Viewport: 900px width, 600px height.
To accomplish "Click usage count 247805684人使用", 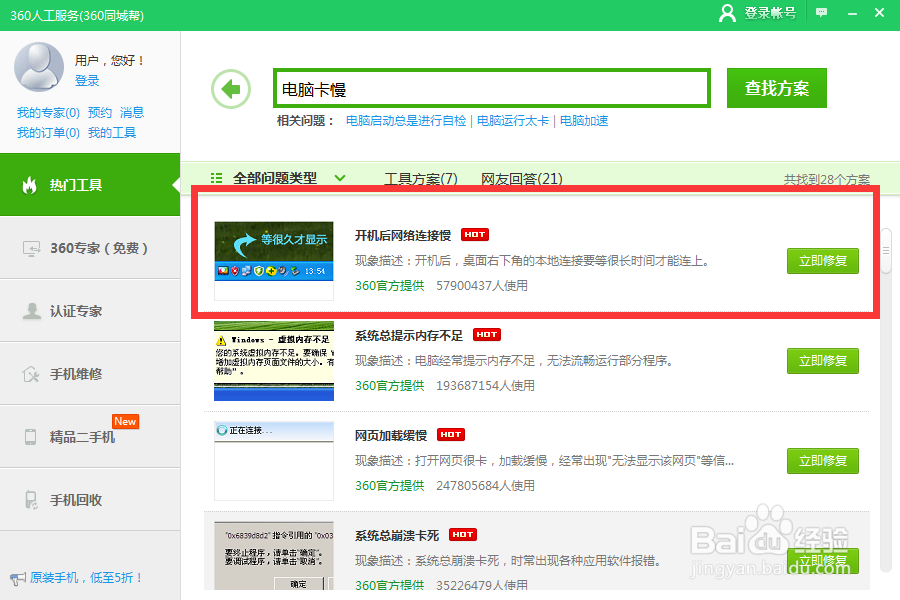I will 486,485.
